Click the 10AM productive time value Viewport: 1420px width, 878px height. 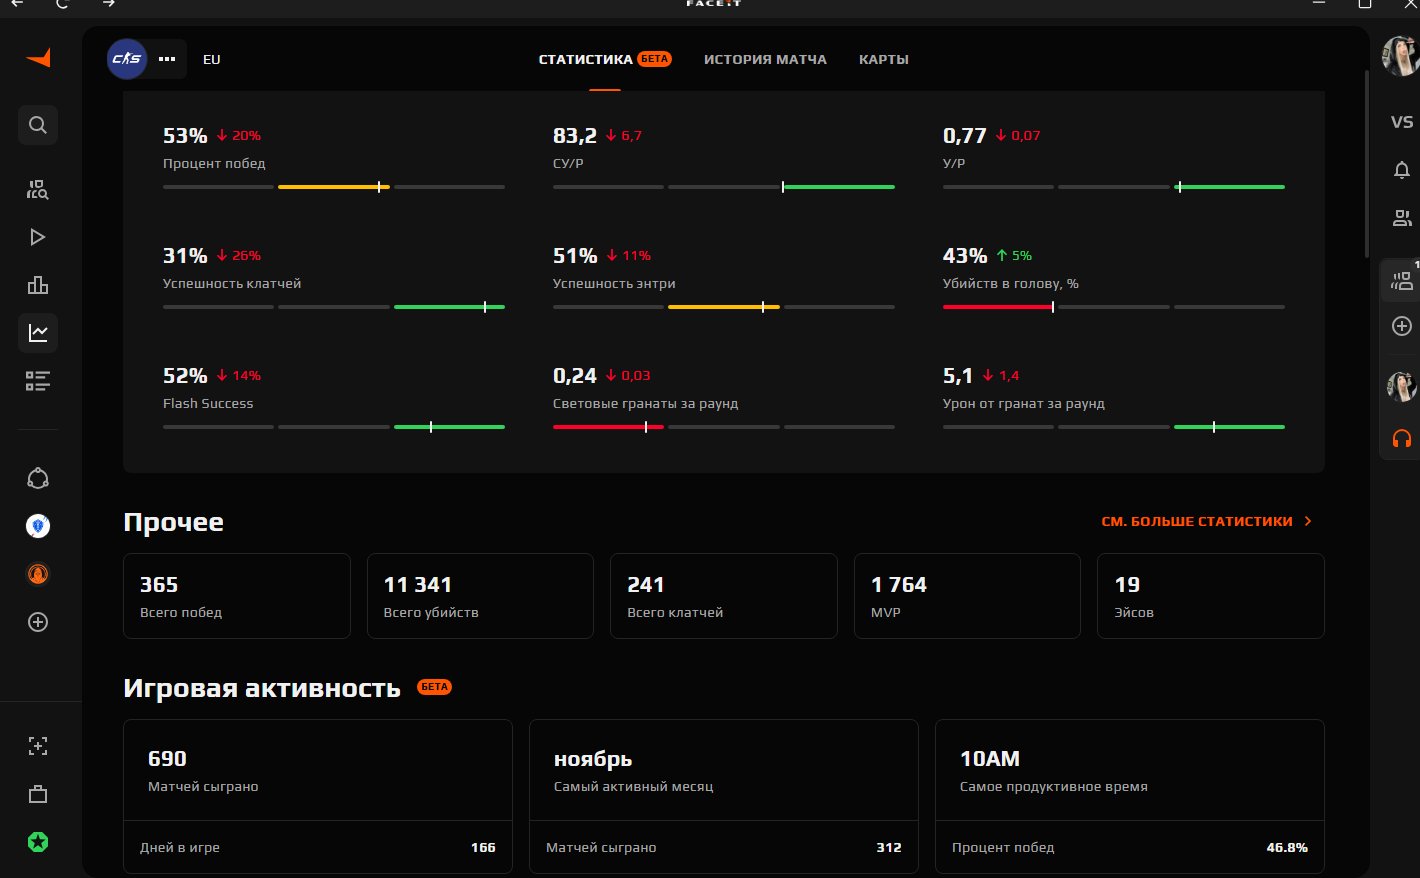[x=990, y=759]
